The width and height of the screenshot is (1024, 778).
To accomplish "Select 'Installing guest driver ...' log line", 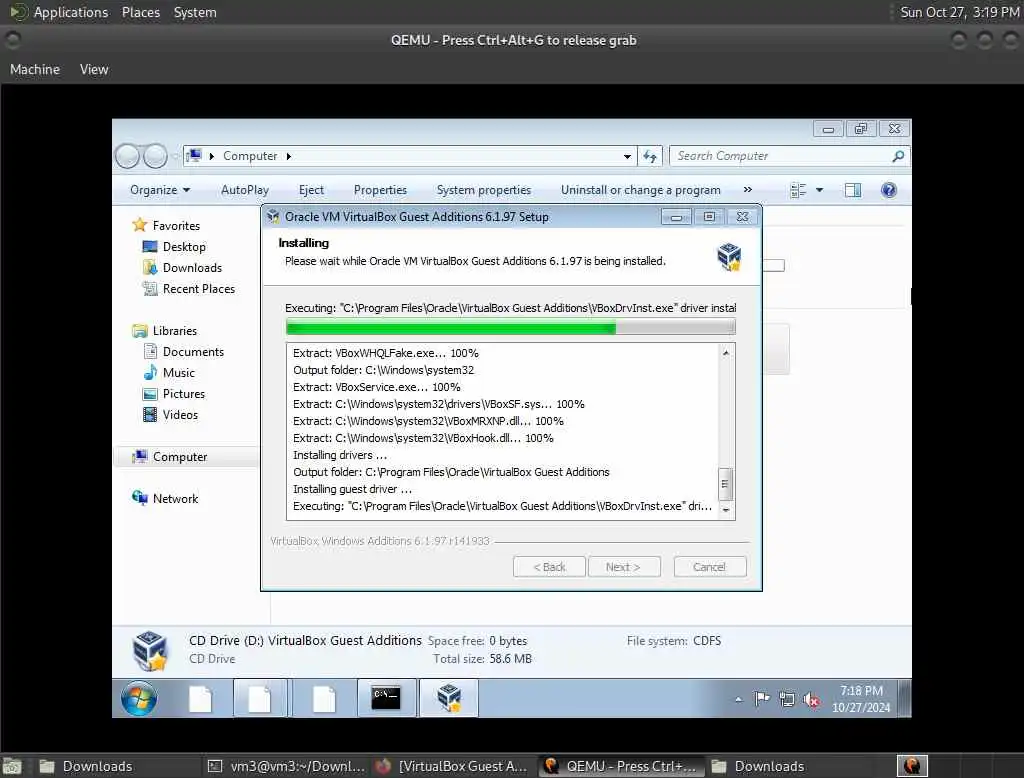I will point(352,489).
